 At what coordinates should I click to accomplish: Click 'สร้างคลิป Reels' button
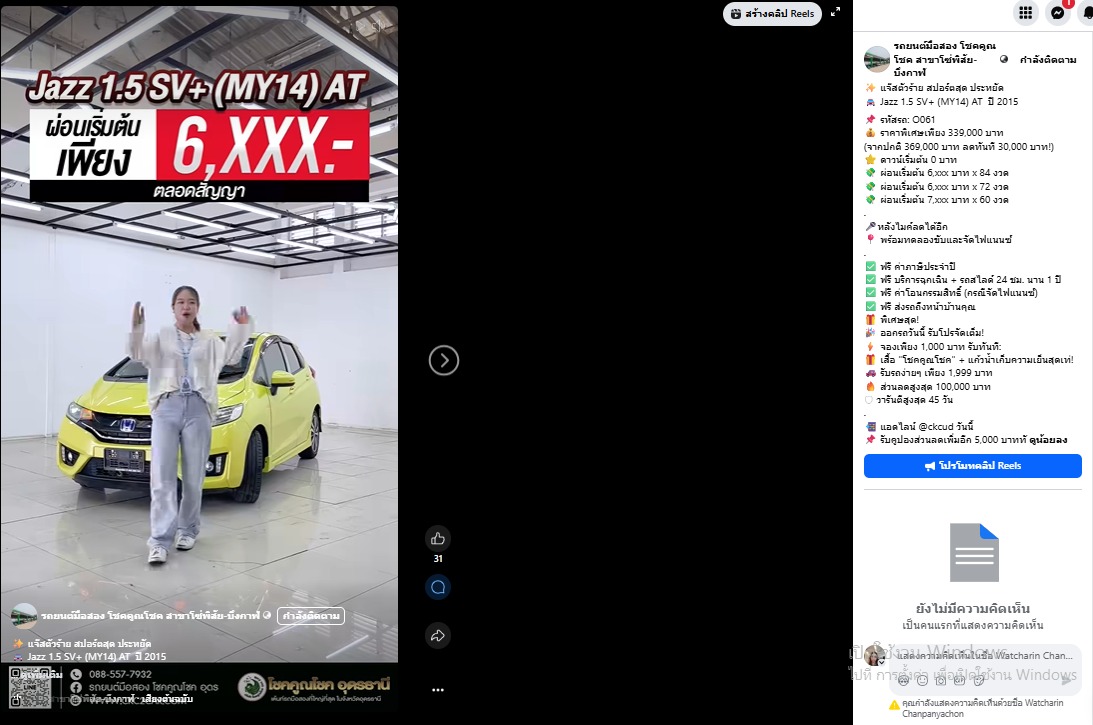pyautogui.click(x=772, y=13)
